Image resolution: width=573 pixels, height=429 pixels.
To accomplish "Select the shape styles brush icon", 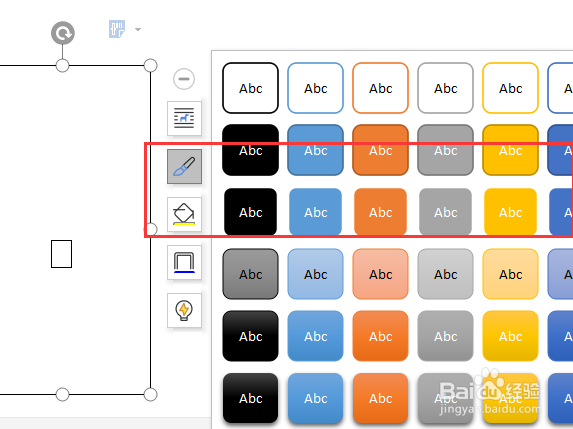I will point(184,166).
